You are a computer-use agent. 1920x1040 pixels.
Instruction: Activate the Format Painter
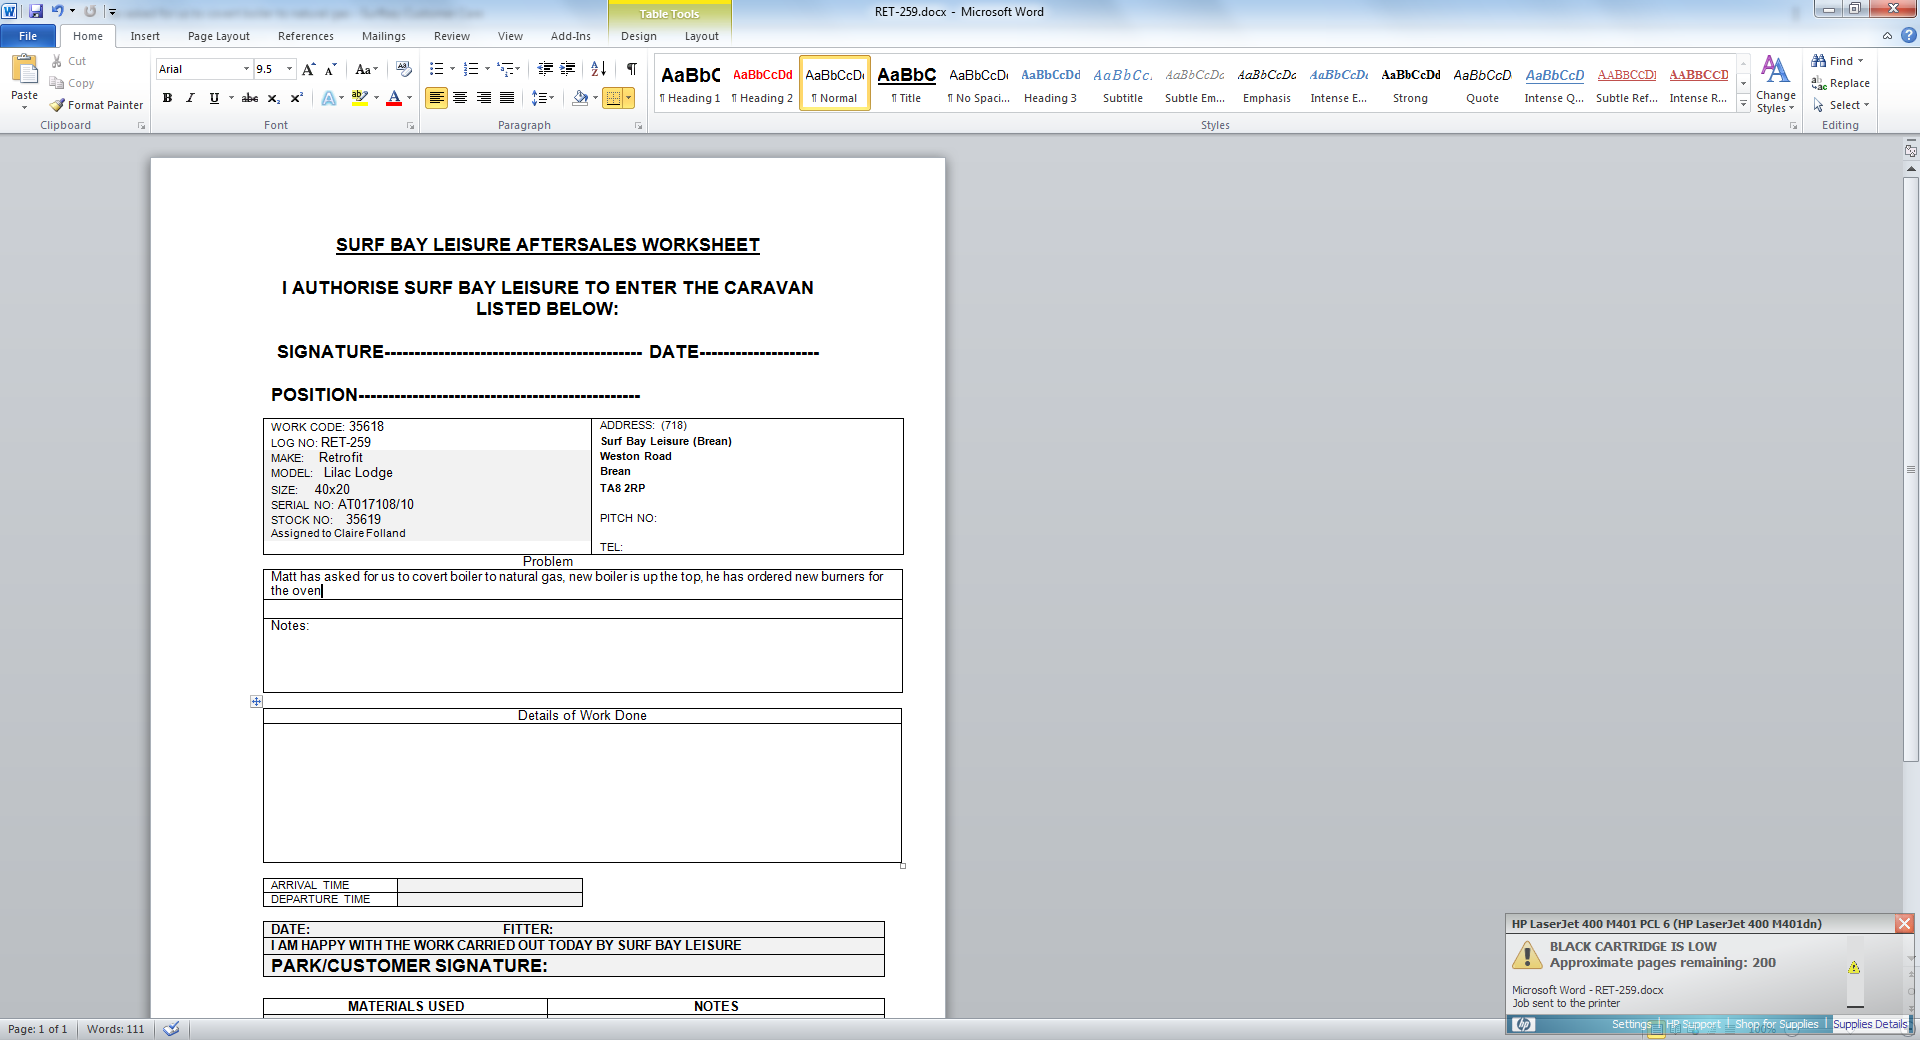coord(97,105)
